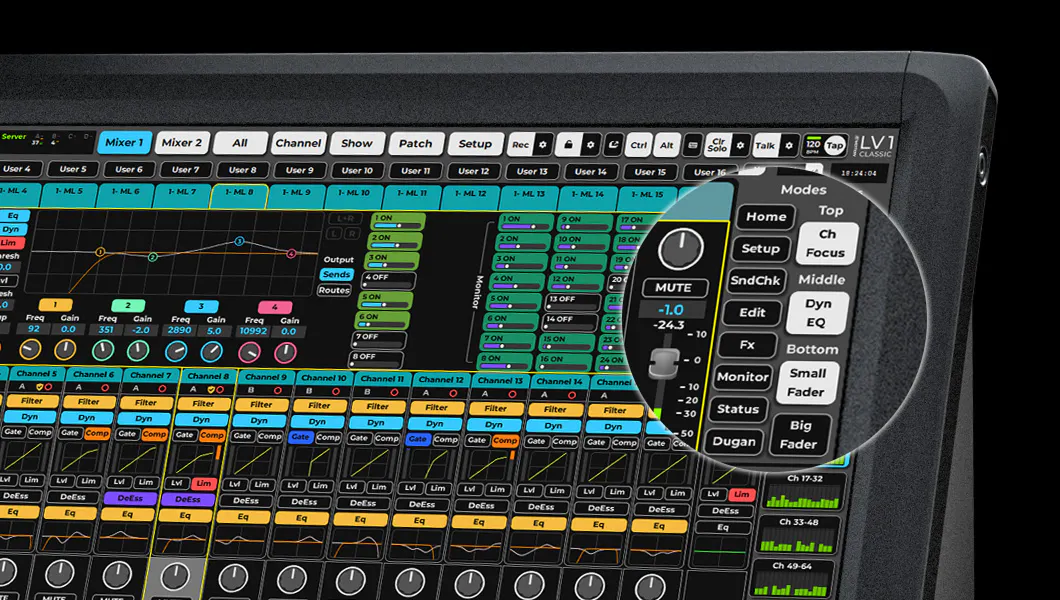The image size is (1060, 600).
Task: Toggle the orange Comp on Channel 6
Action: pyautogui.click(x=97, y=433)
